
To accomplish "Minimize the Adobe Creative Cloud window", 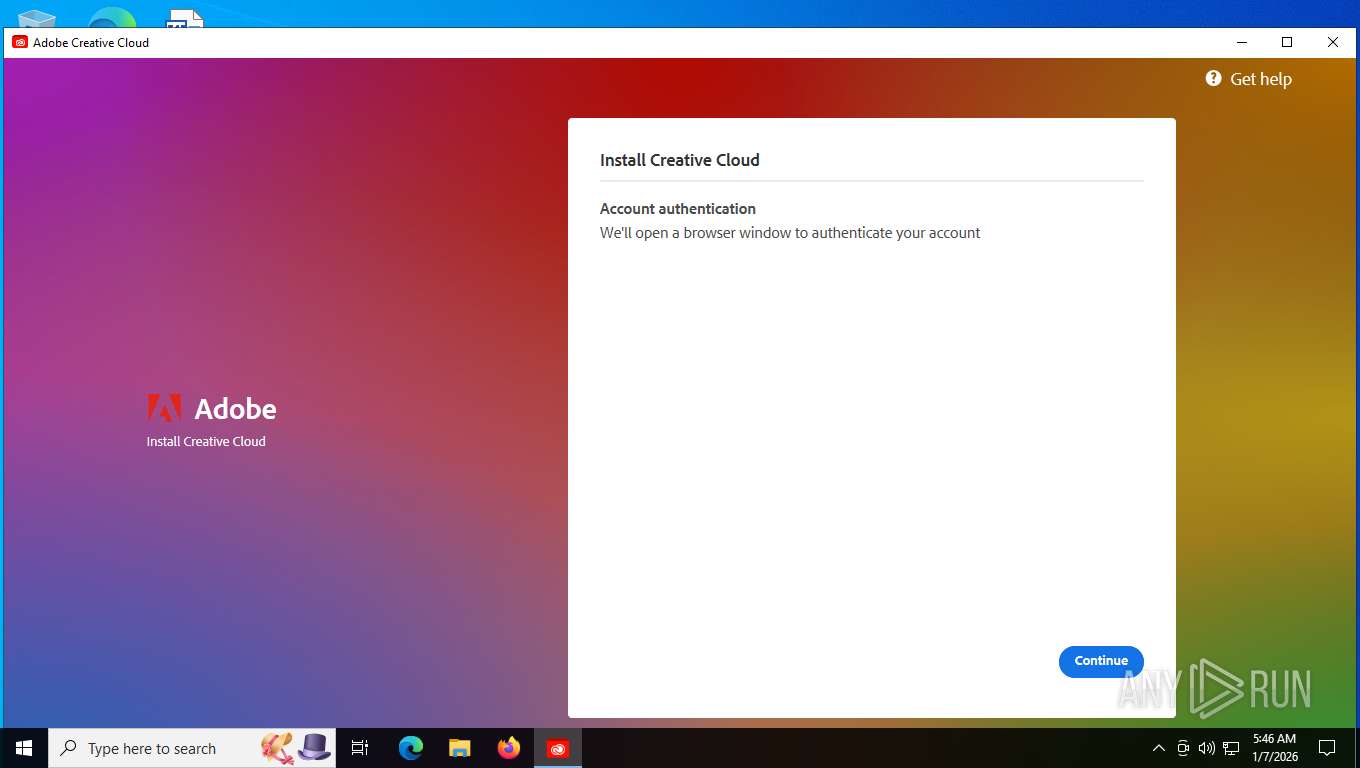I will click(1241, 42).
